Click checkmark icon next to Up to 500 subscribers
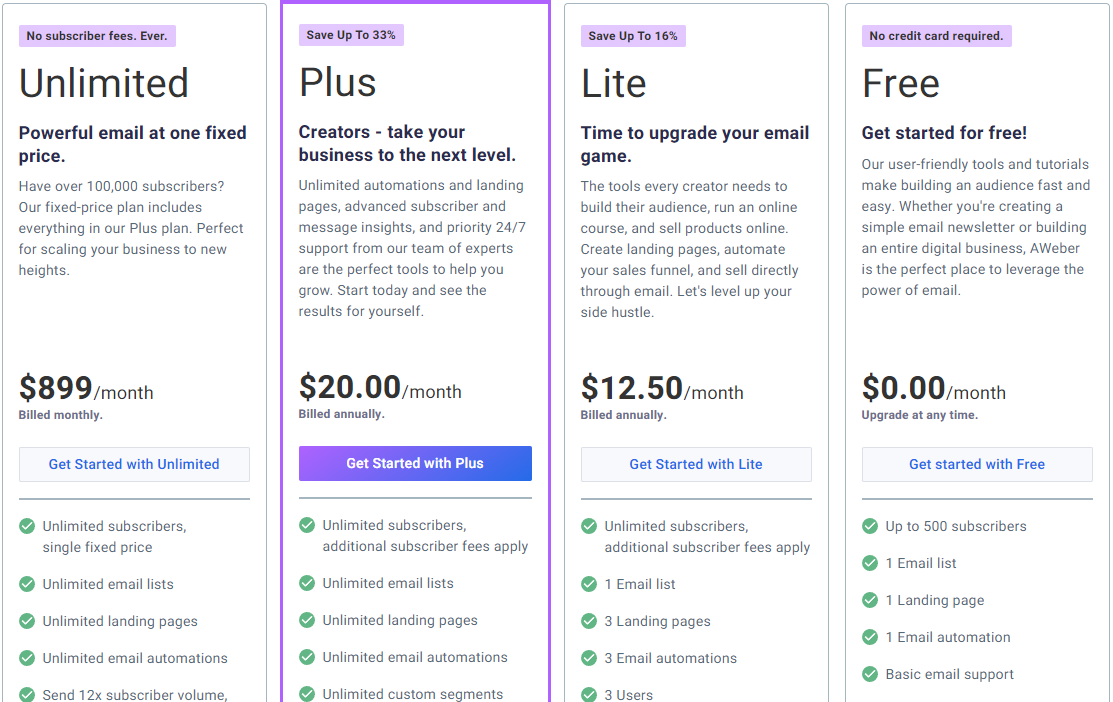Viewport: 1113px width, 702px height. [870, 526]
